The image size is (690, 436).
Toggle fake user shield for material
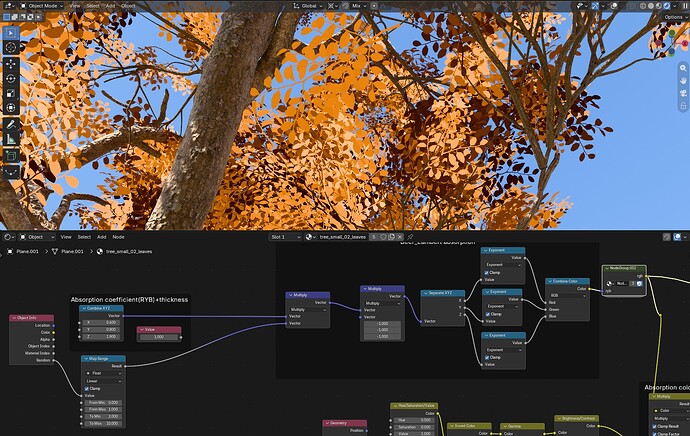383,237
